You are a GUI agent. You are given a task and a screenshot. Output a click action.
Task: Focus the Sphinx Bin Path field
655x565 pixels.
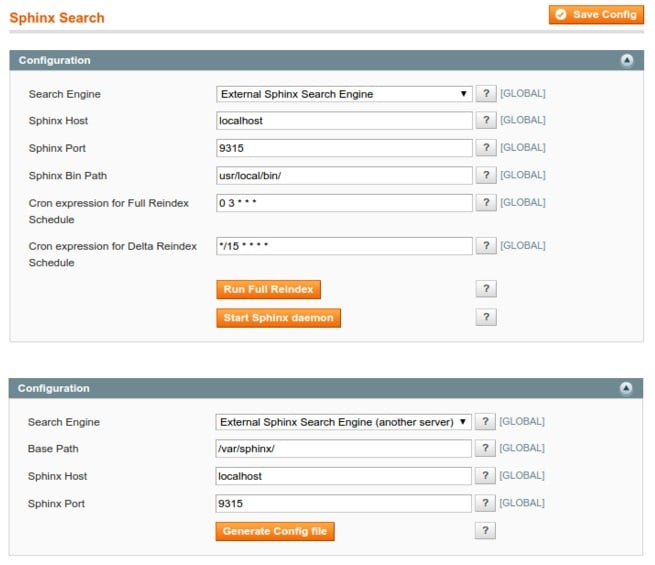344,176
